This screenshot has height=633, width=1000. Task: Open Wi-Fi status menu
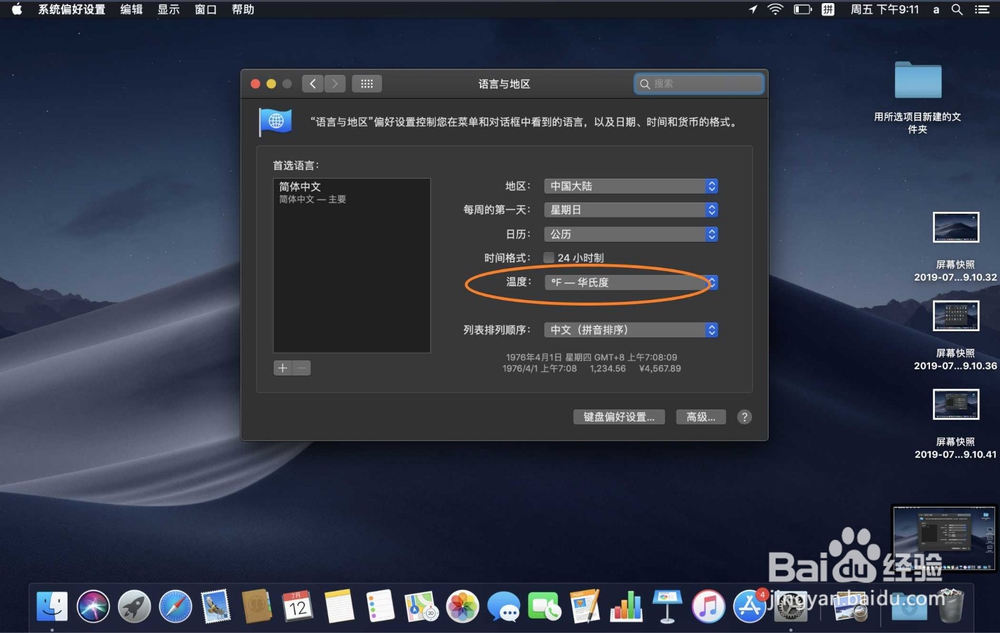pyautogui.click(x=775, y=10)
